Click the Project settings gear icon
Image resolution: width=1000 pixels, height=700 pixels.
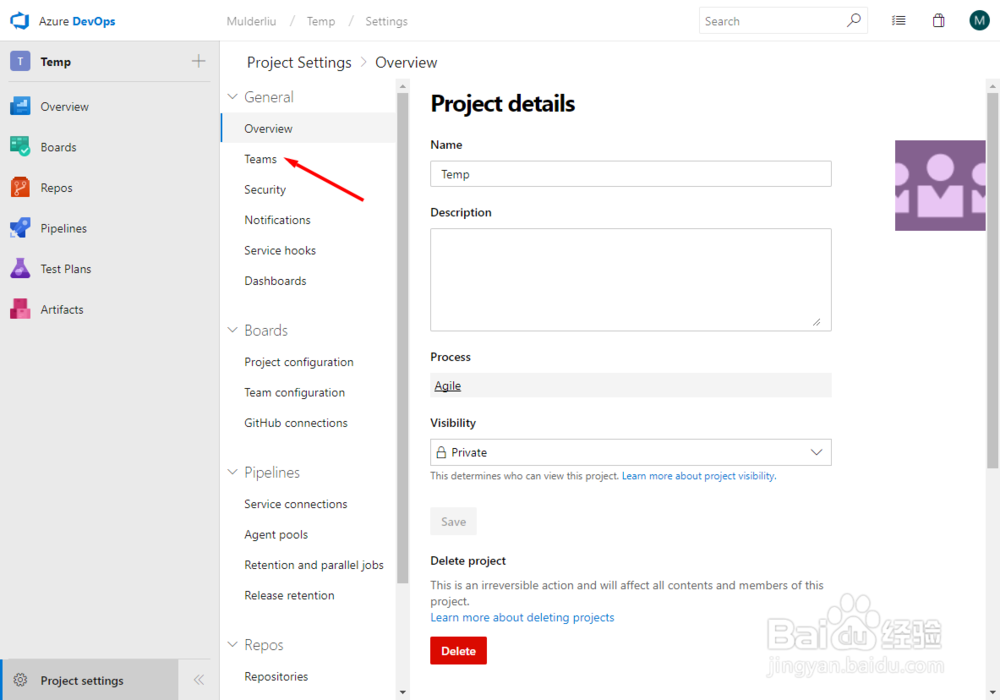click(x=20, y=679)
